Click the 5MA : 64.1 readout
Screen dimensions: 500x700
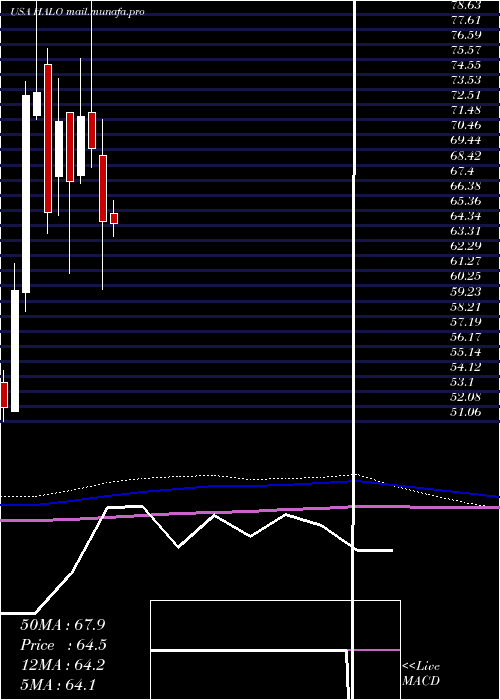click(x=58, y=685)
